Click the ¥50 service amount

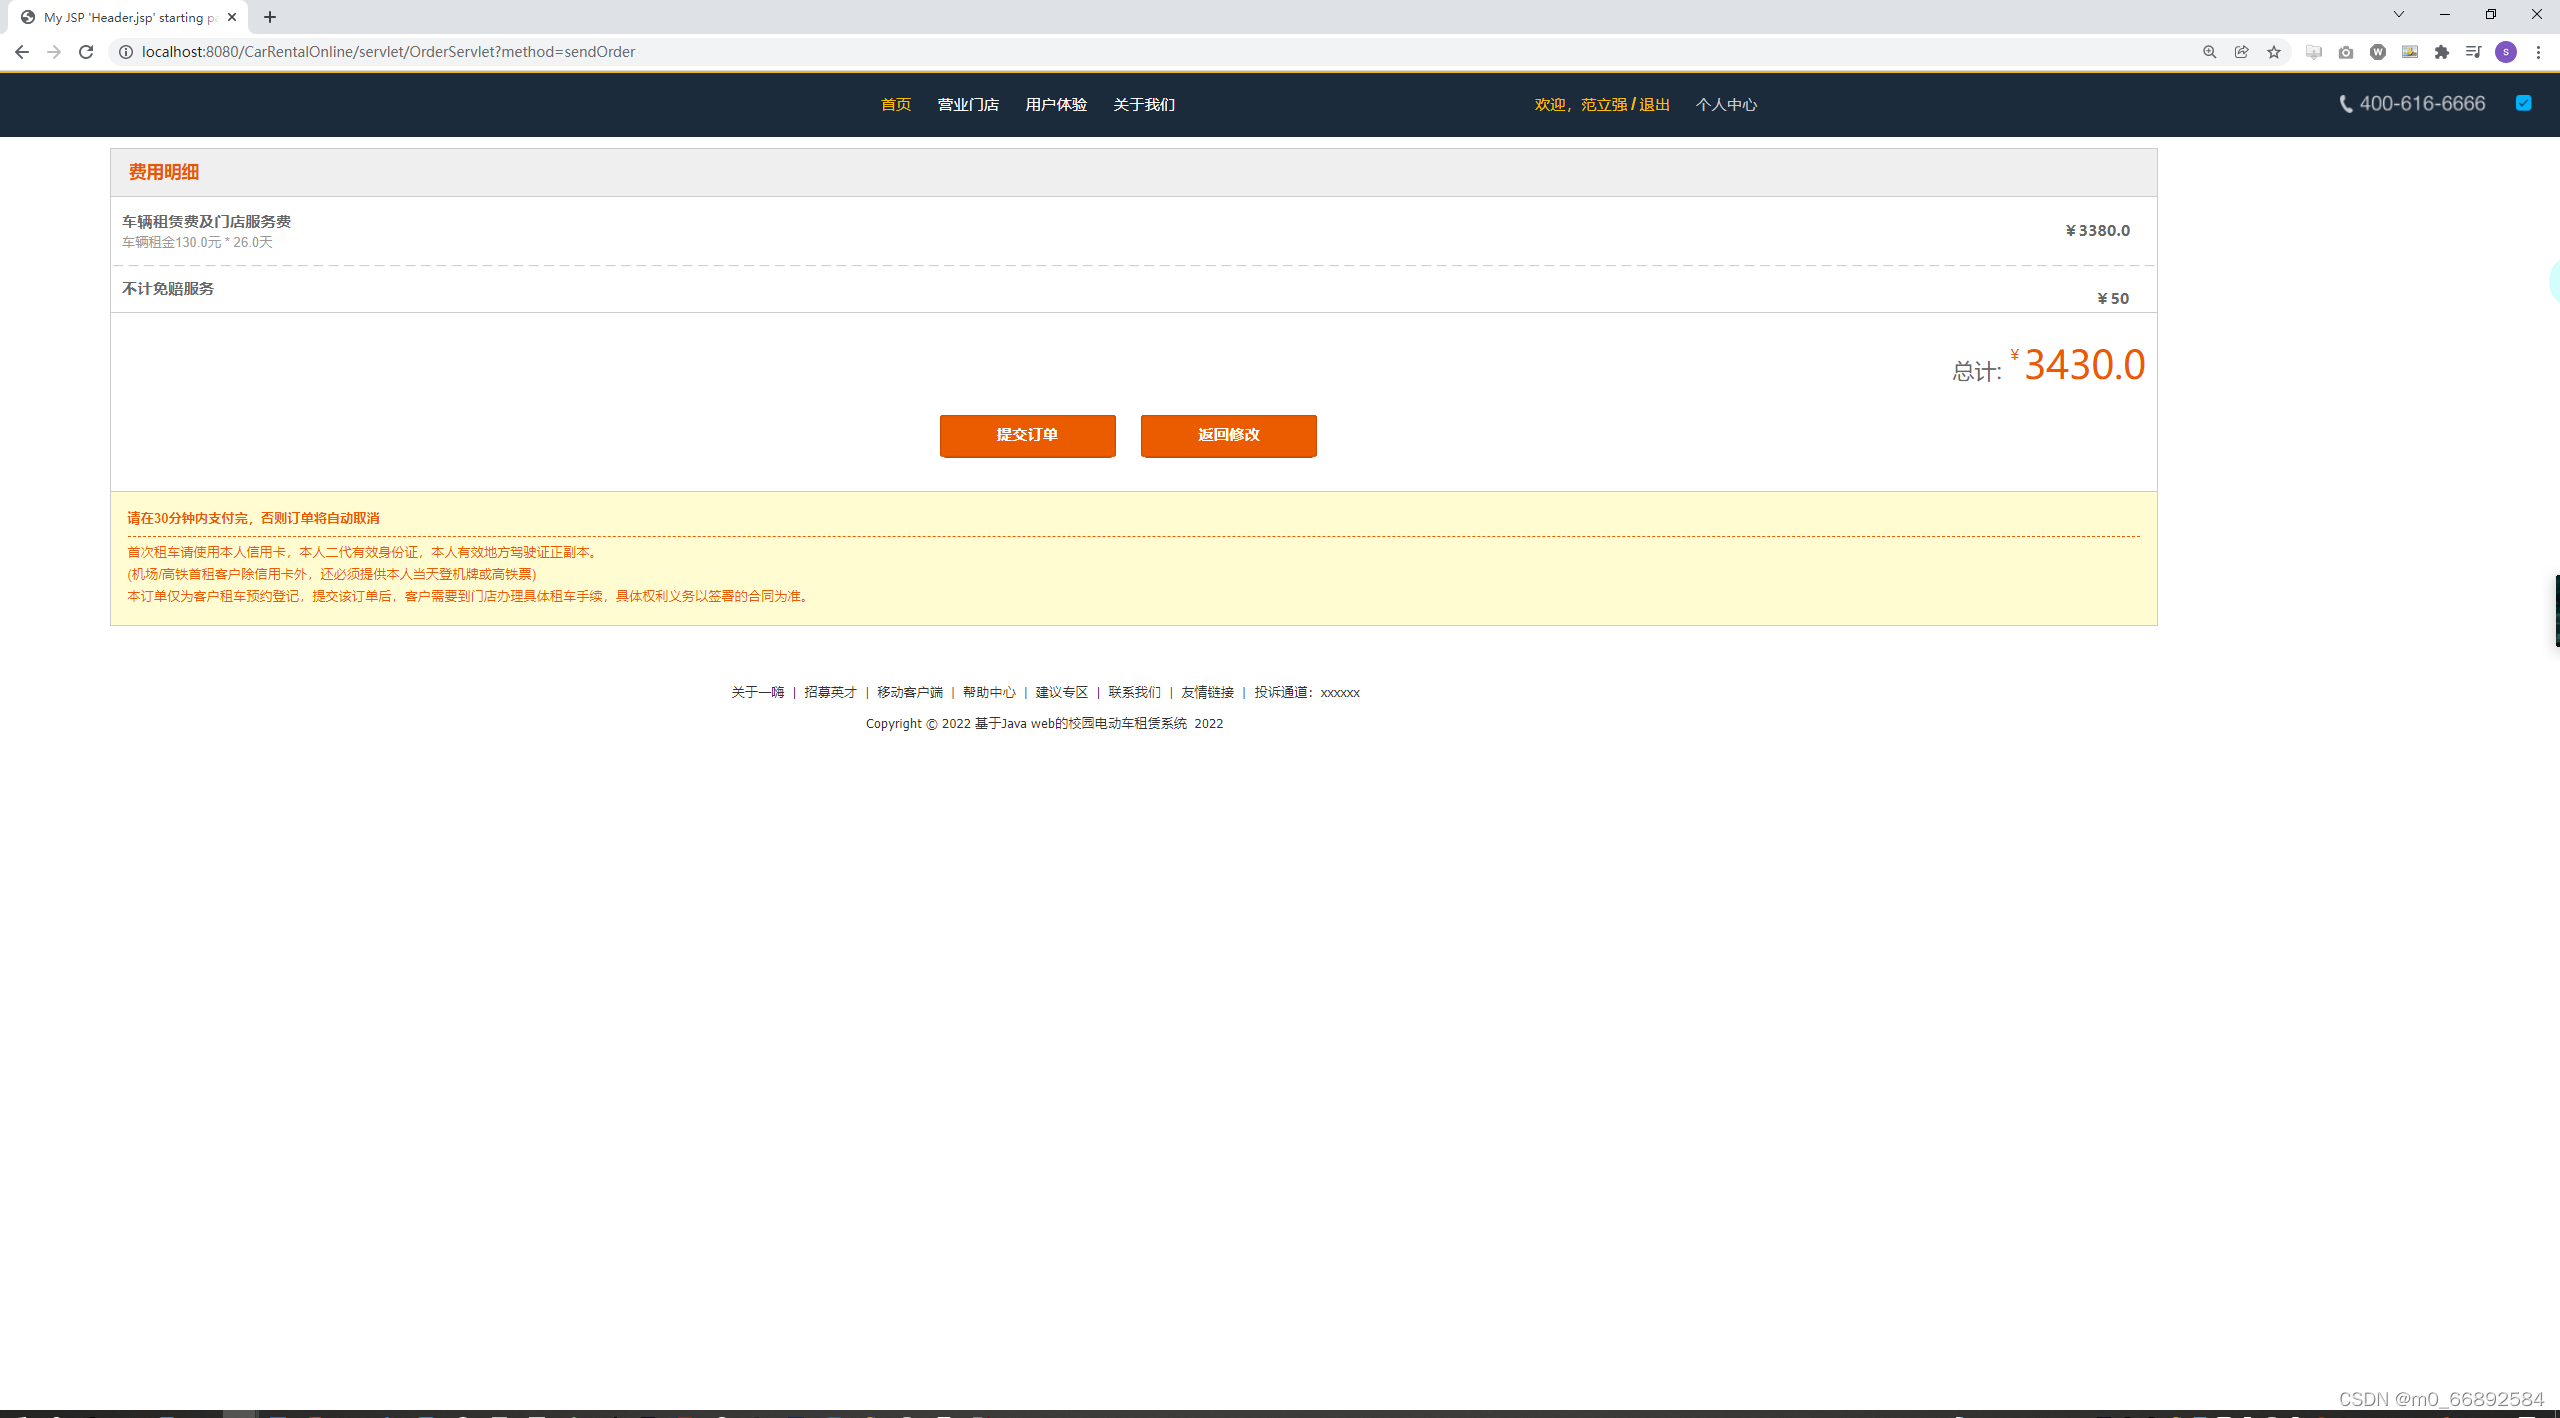pyautogui.click(x=2113, y=299)
